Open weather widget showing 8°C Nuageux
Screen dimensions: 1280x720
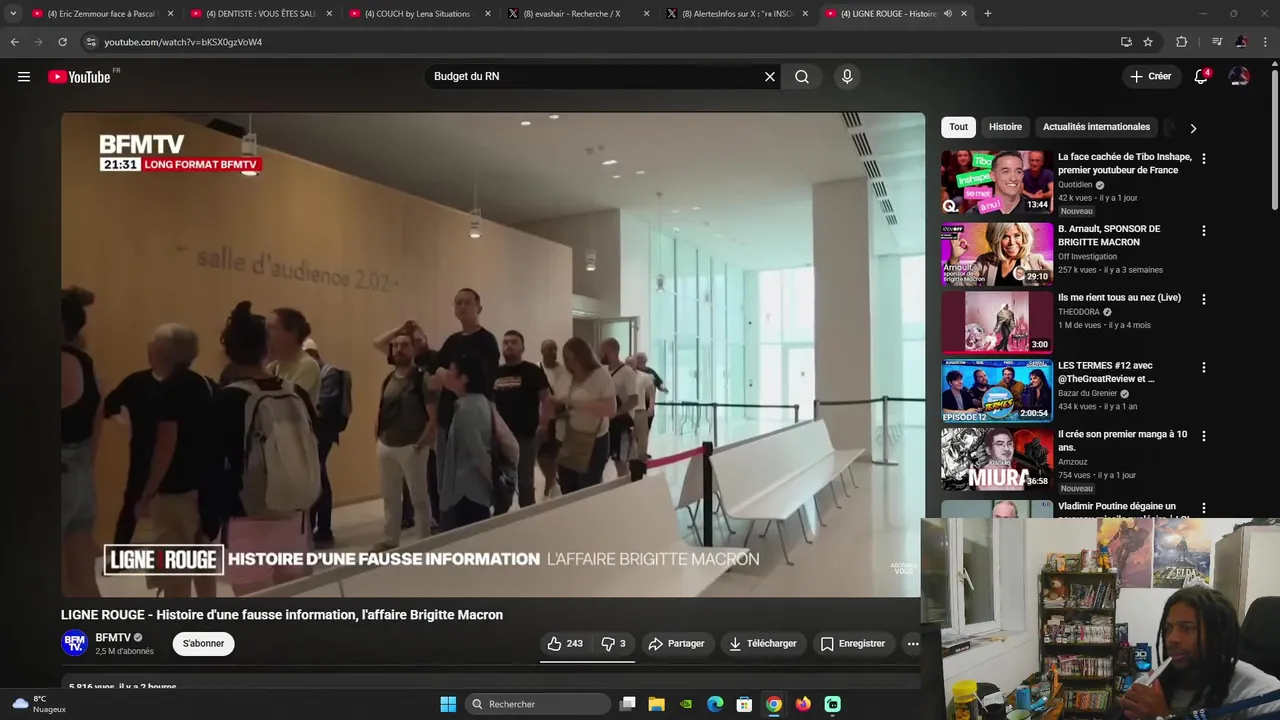coord(38,704)
